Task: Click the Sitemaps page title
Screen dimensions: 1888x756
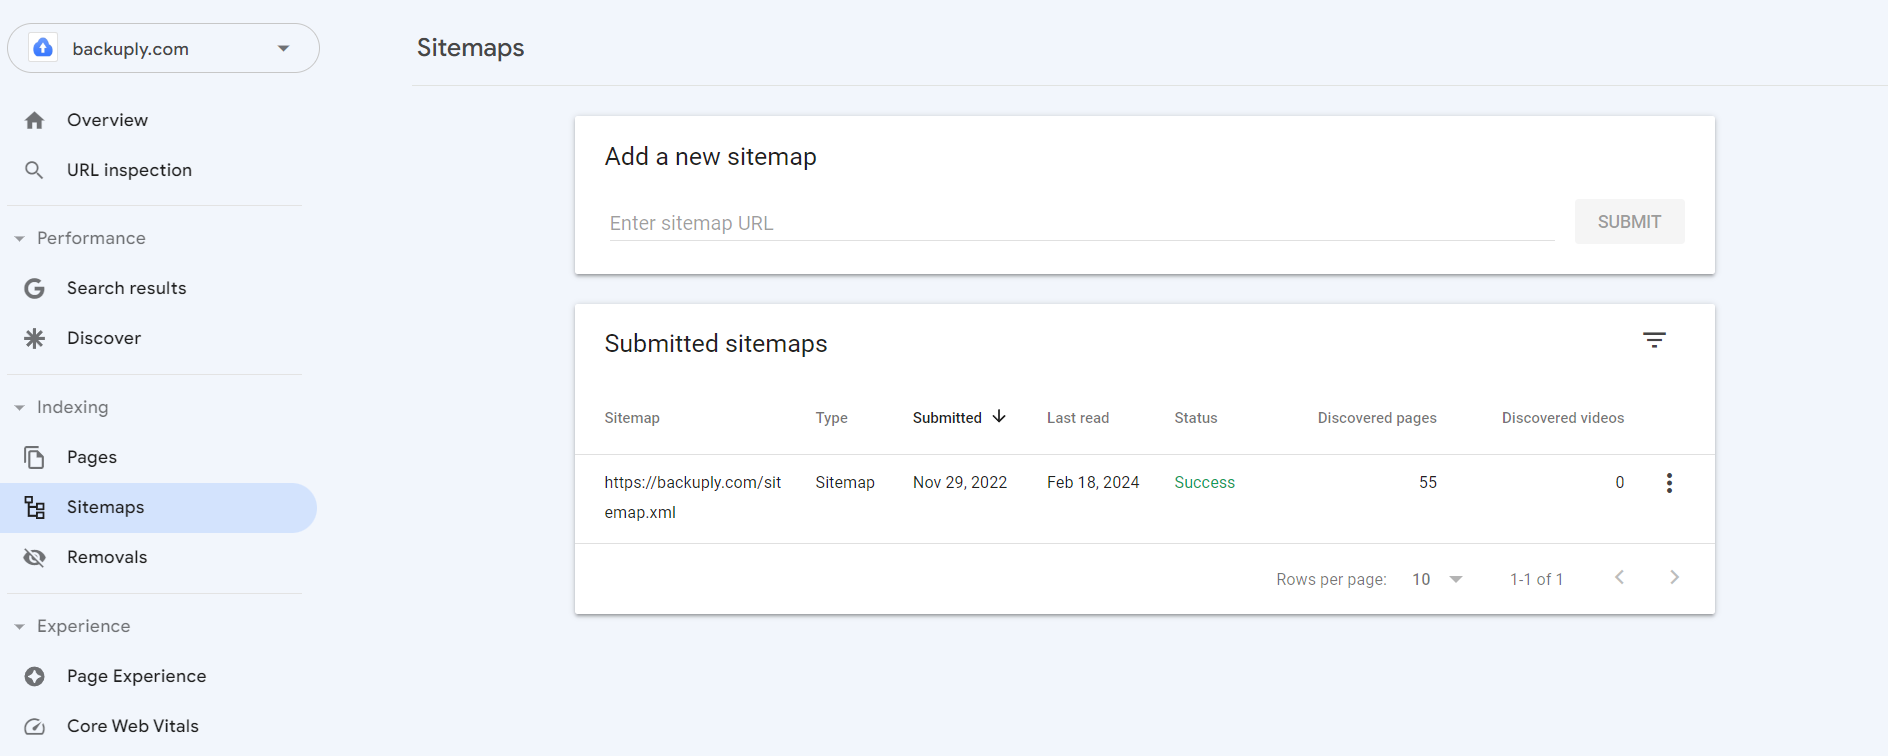Action: [470, 48]
